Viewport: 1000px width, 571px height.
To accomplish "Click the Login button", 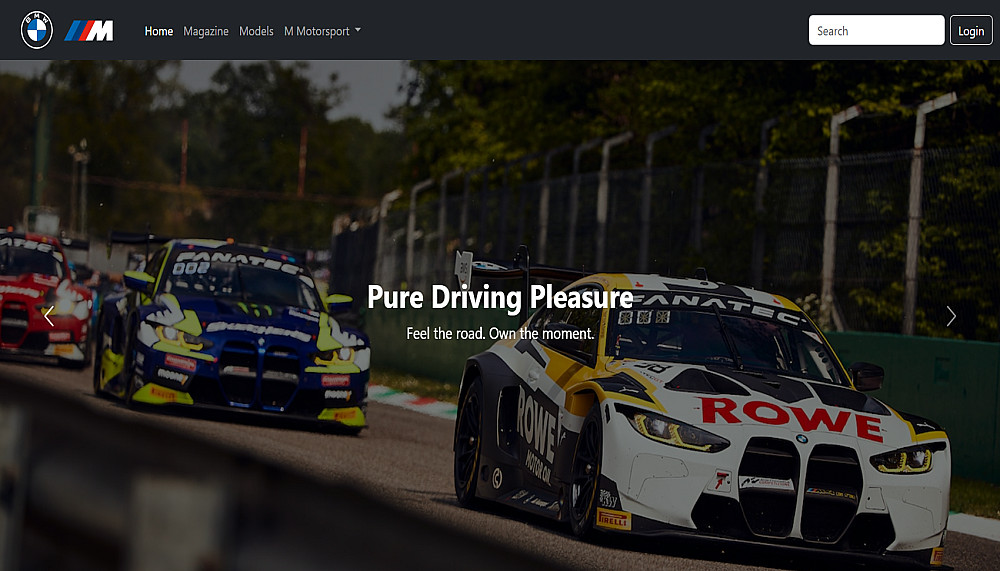I will [971, 30].
